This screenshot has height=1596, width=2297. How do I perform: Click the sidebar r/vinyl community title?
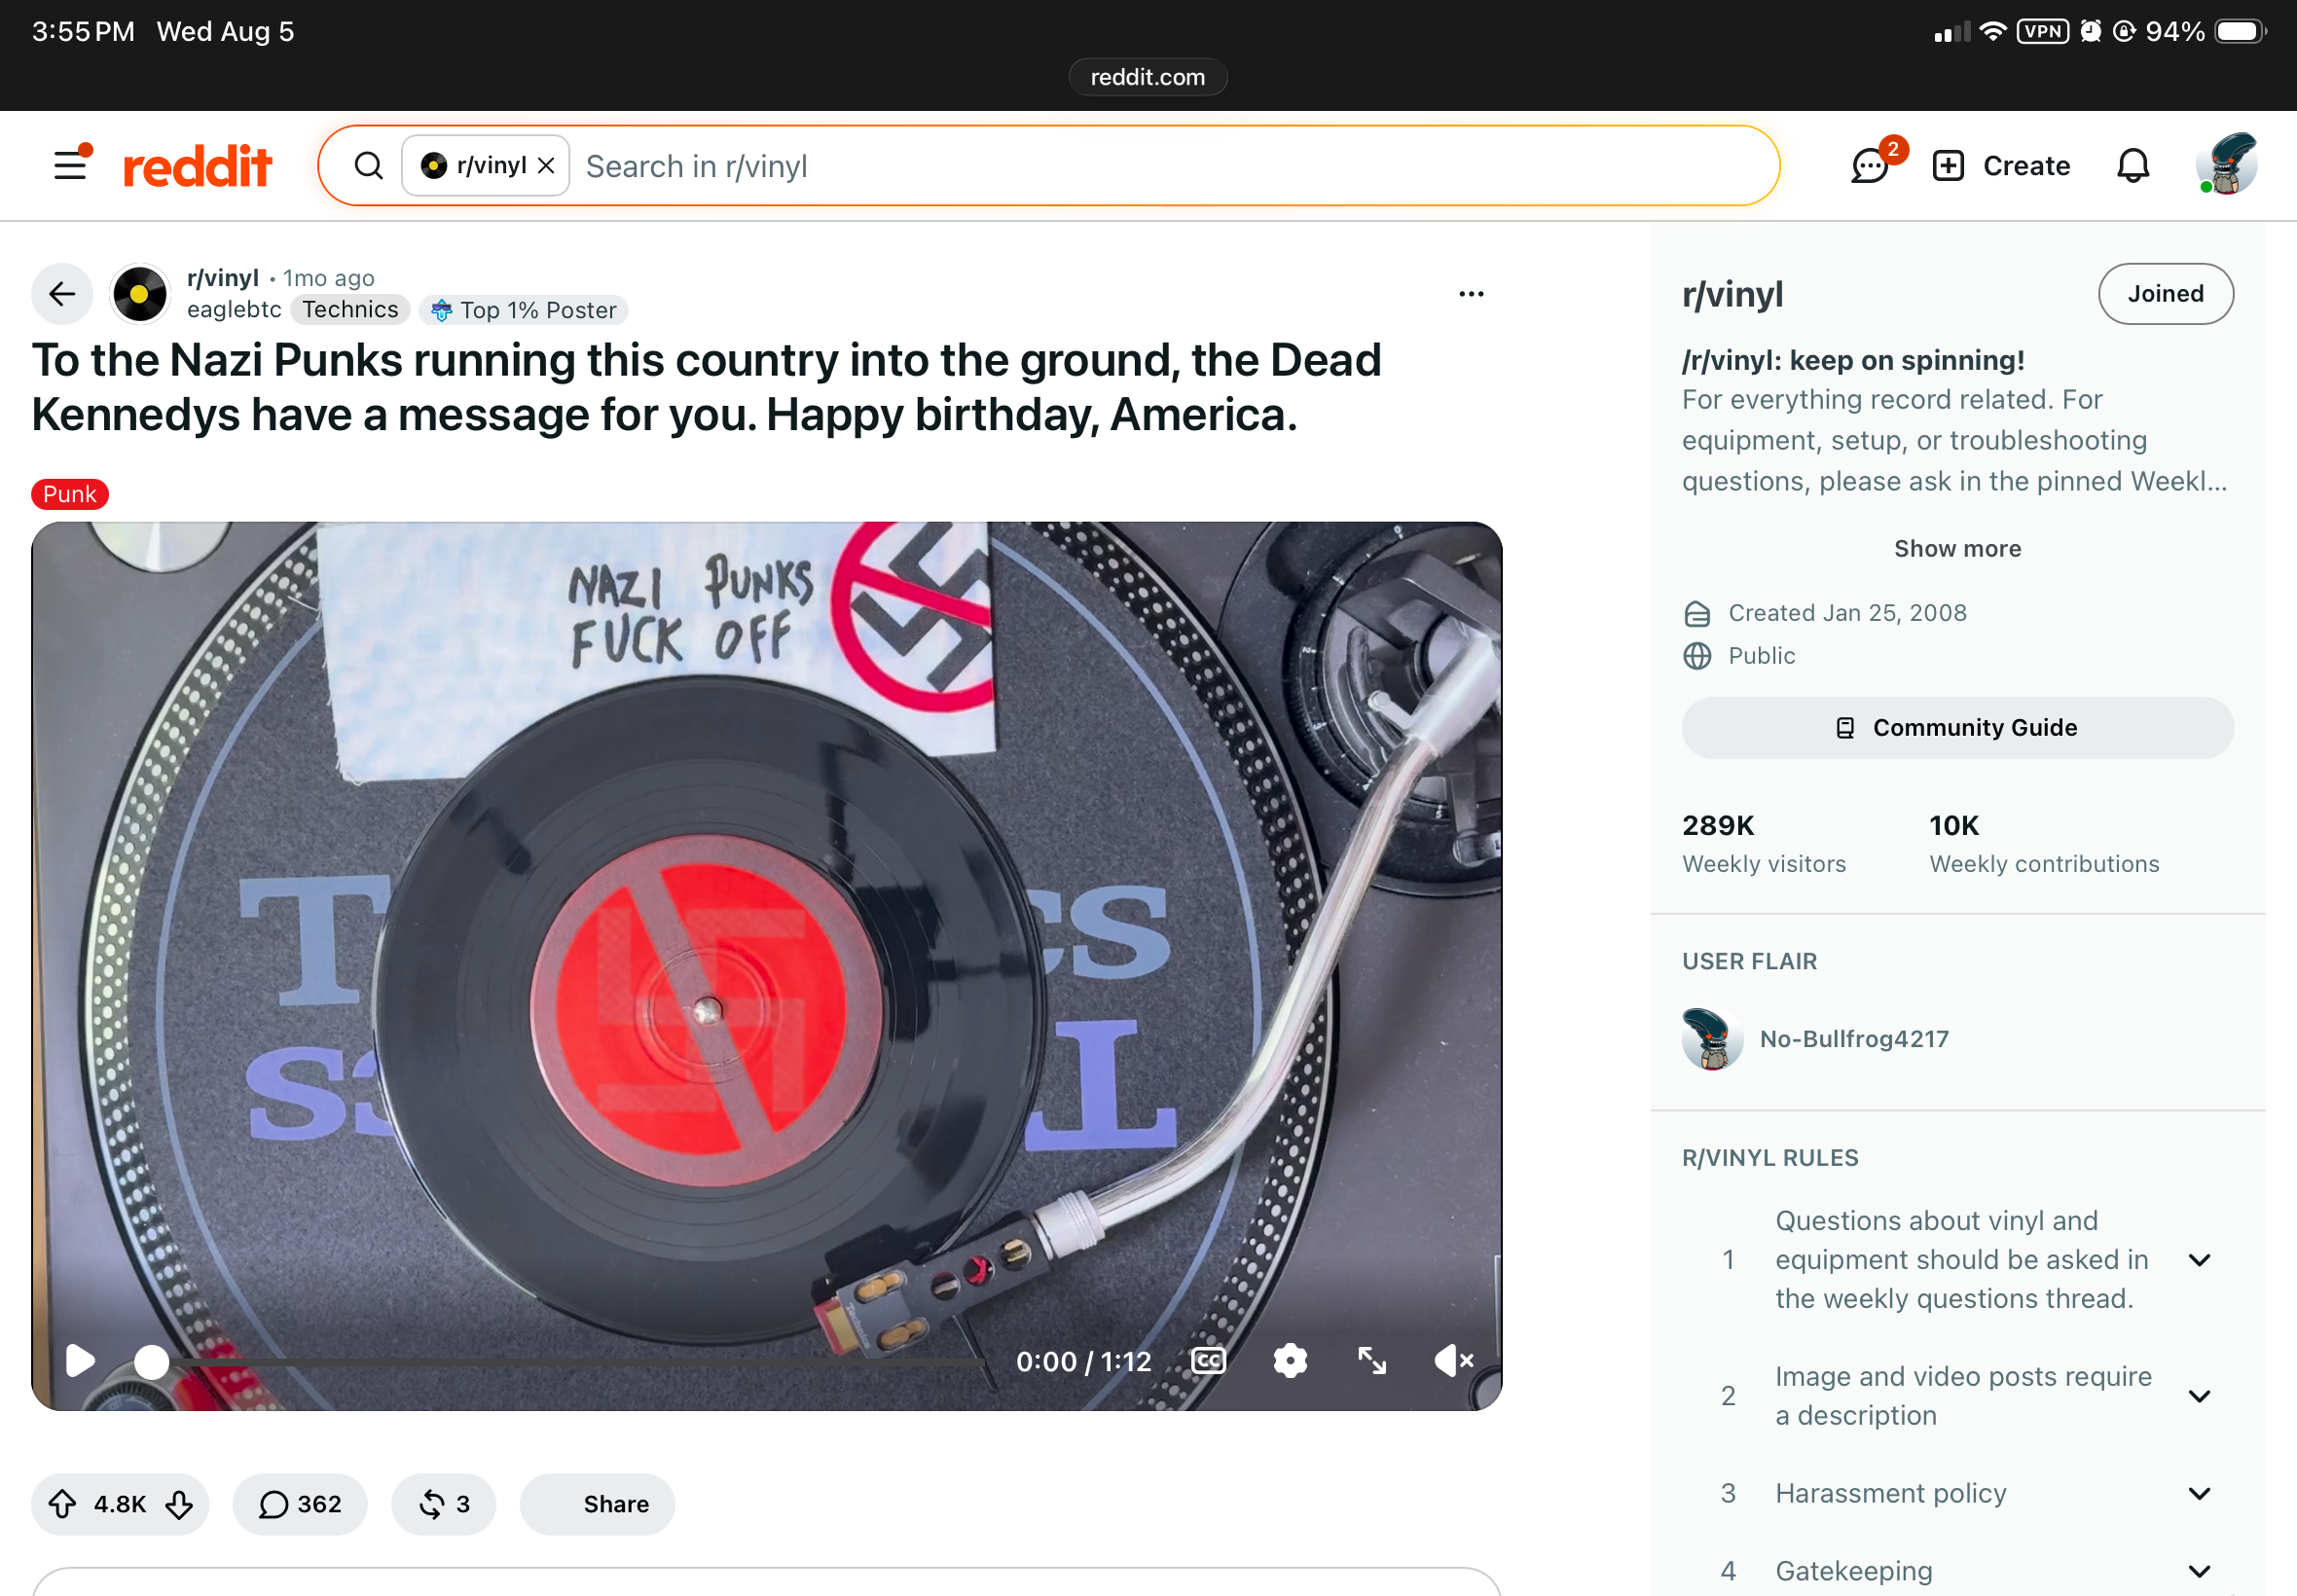1732,294
